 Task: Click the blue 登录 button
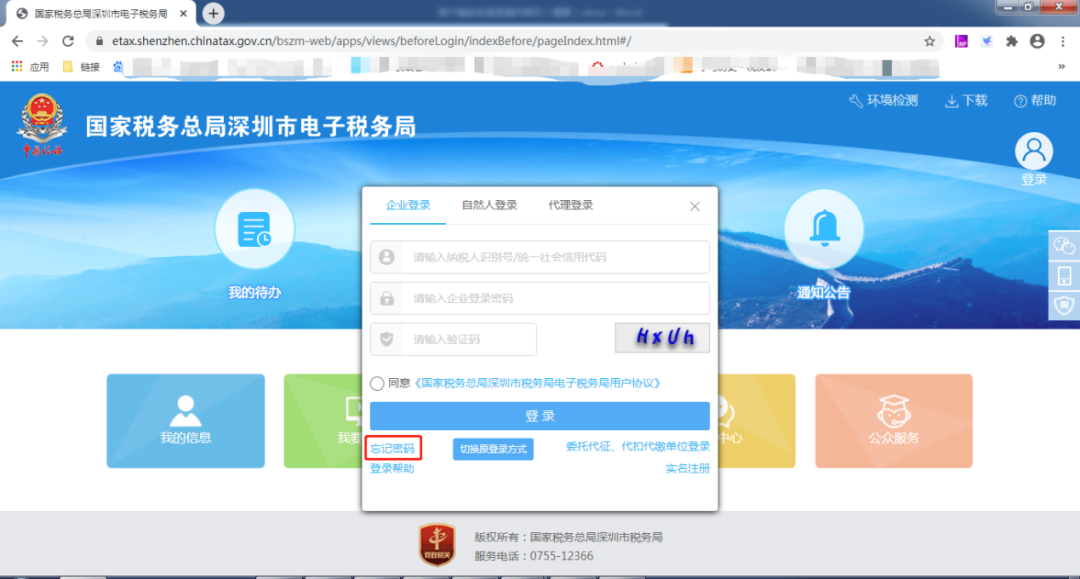[x=540, y=416]
